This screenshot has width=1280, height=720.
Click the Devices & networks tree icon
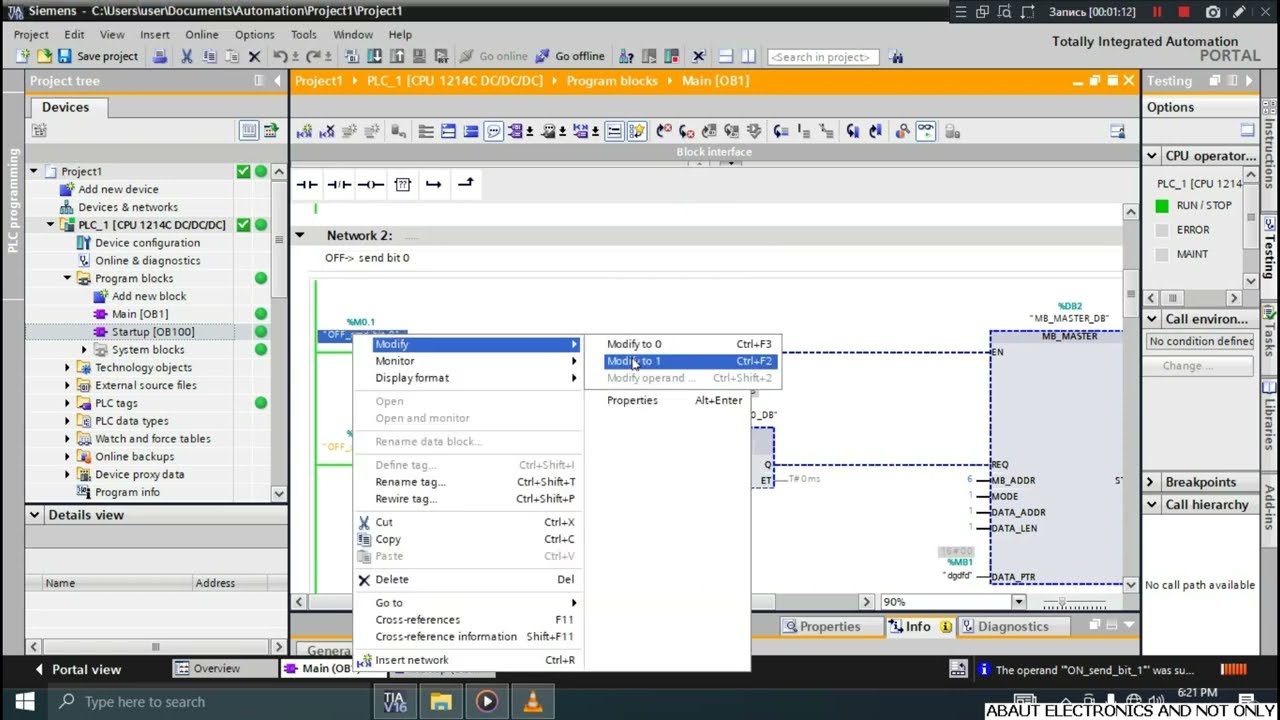tap(67, 207)
